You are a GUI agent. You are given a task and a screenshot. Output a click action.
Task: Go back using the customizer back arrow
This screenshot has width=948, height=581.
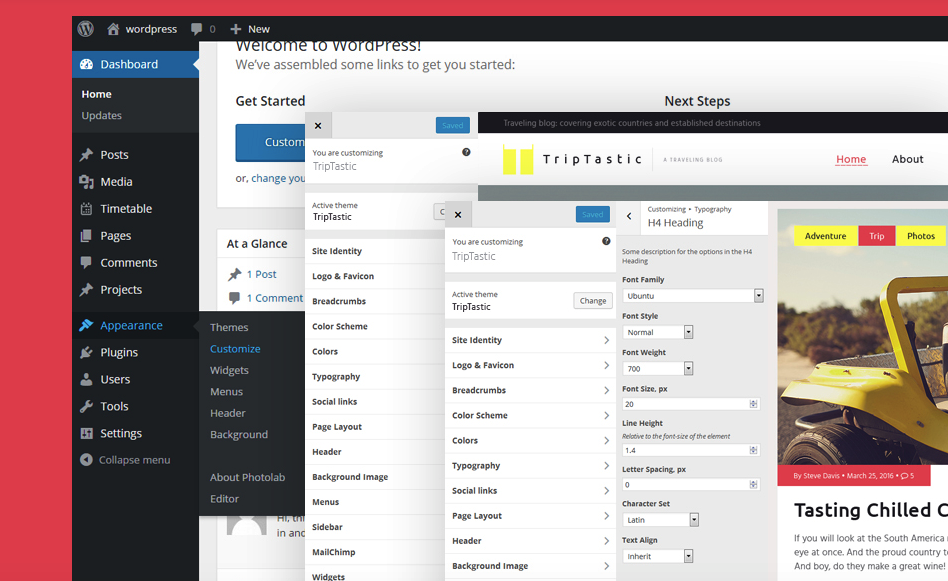point(629,216)
